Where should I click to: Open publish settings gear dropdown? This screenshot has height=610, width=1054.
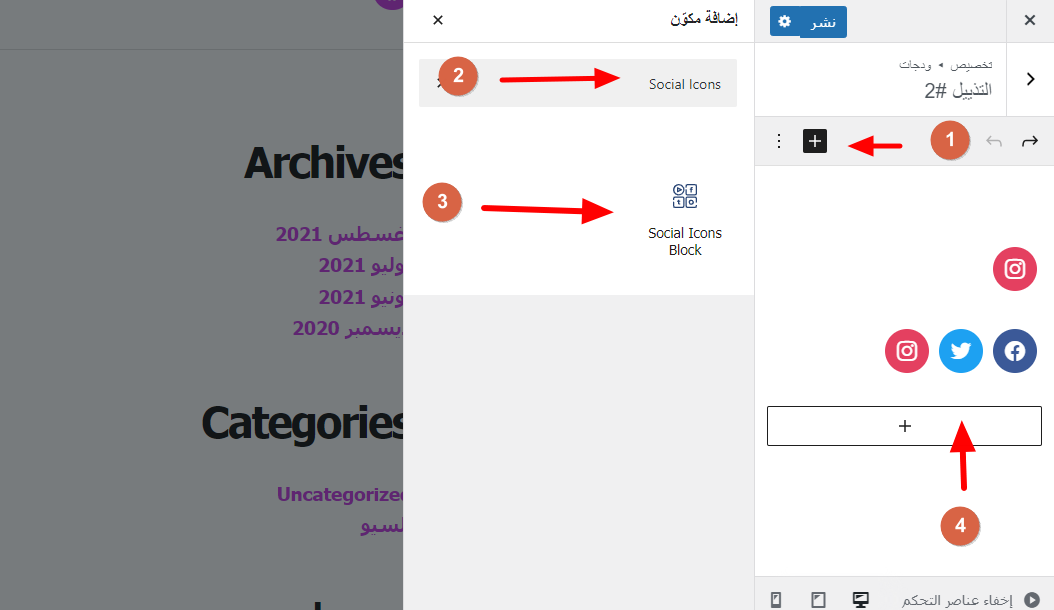click(784, 22)
